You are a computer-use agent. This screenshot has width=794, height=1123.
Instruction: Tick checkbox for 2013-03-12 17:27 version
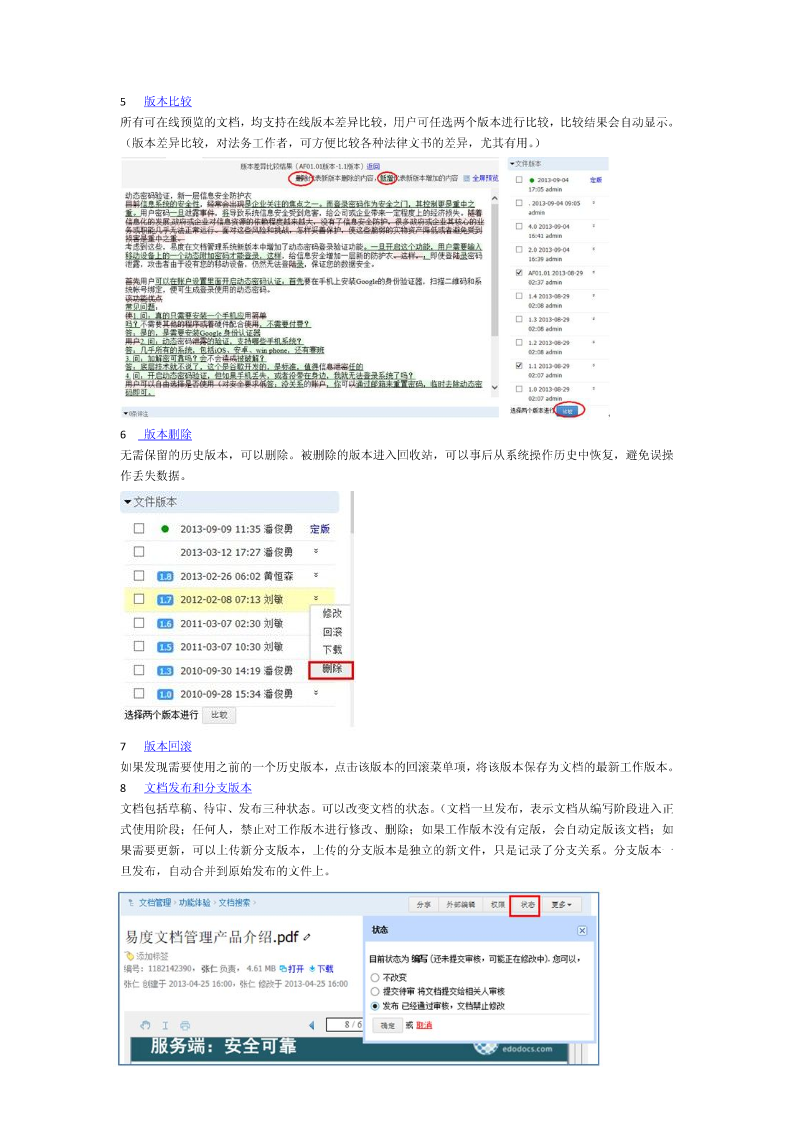coord(139,551)
